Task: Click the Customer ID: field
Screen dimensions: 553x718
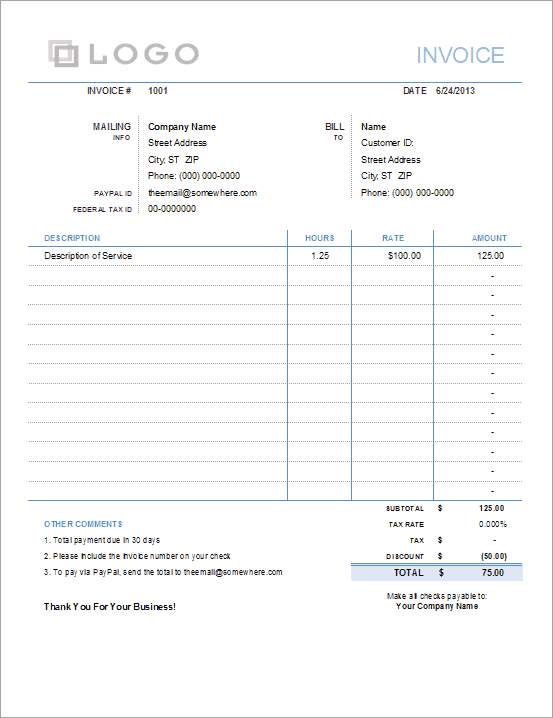Action: 387,143
